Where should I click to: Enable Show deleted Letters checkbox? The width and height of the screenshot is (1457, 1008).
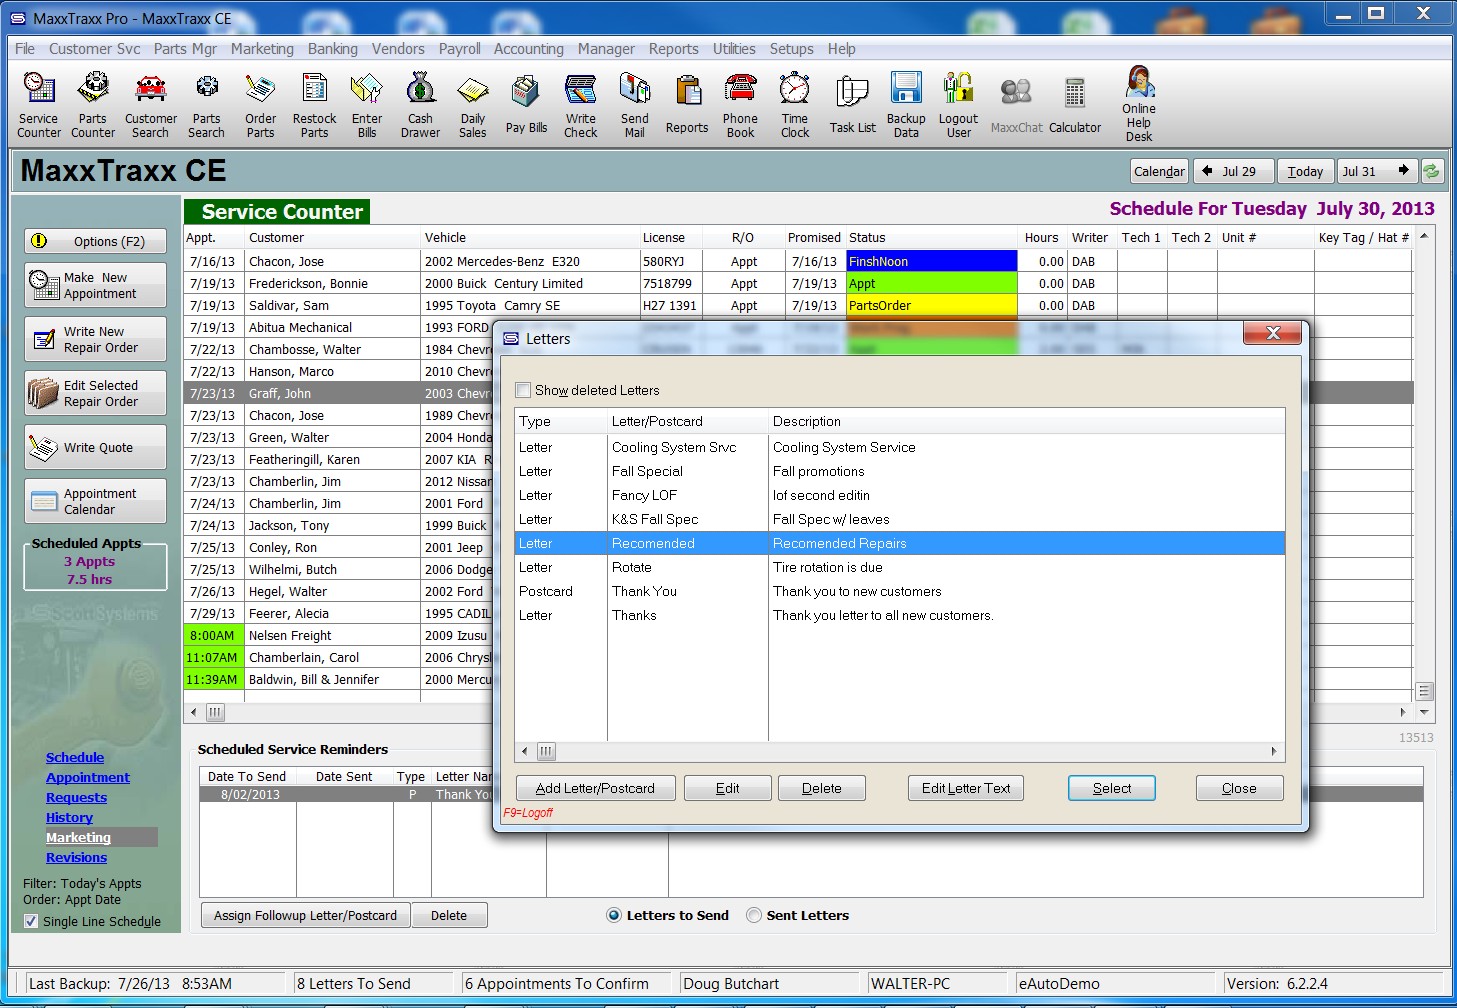pyautogui.click(x=523, y=390)
